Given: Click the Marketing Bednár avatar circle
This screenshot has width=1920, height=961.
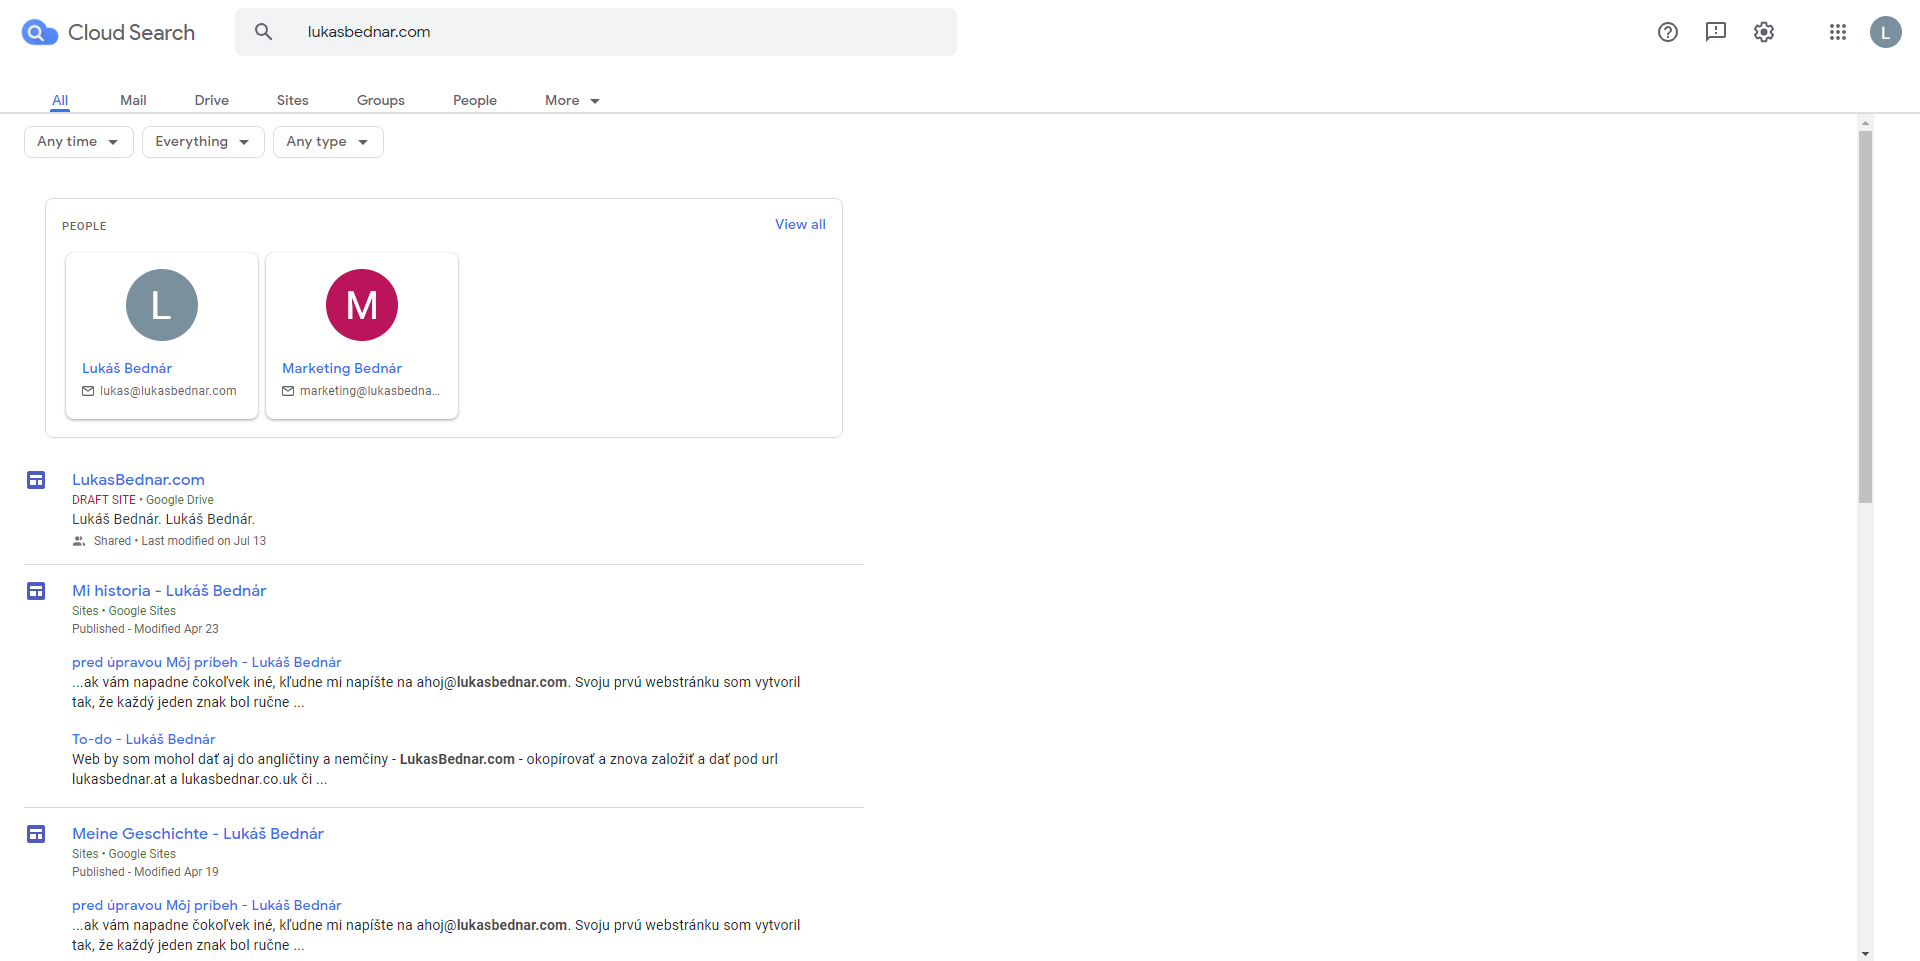Looking at the screenshot, I should (362, 305).
